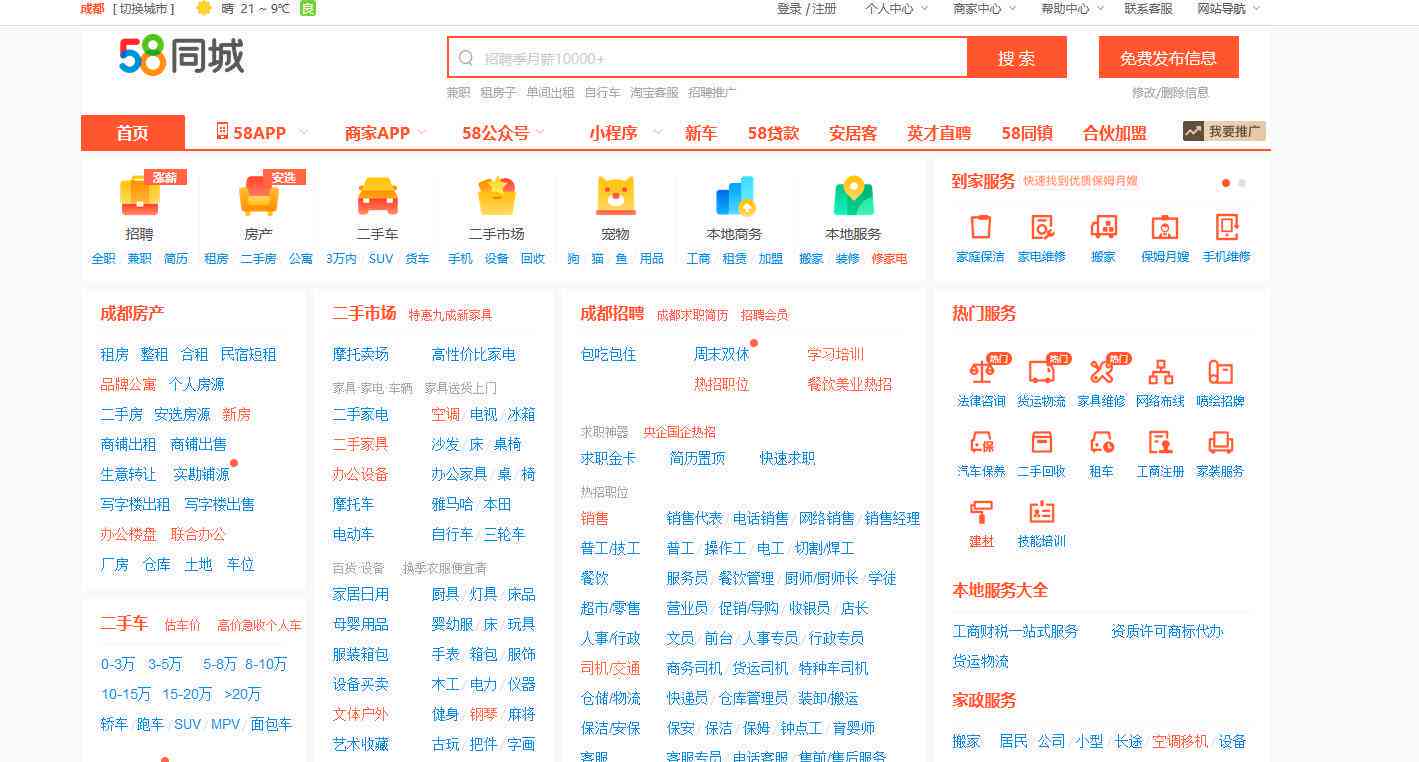This screenshot has width=1419, height=762.
Task: Select the 家庭保洁 service icon
Action: click(x=980, y=227)
